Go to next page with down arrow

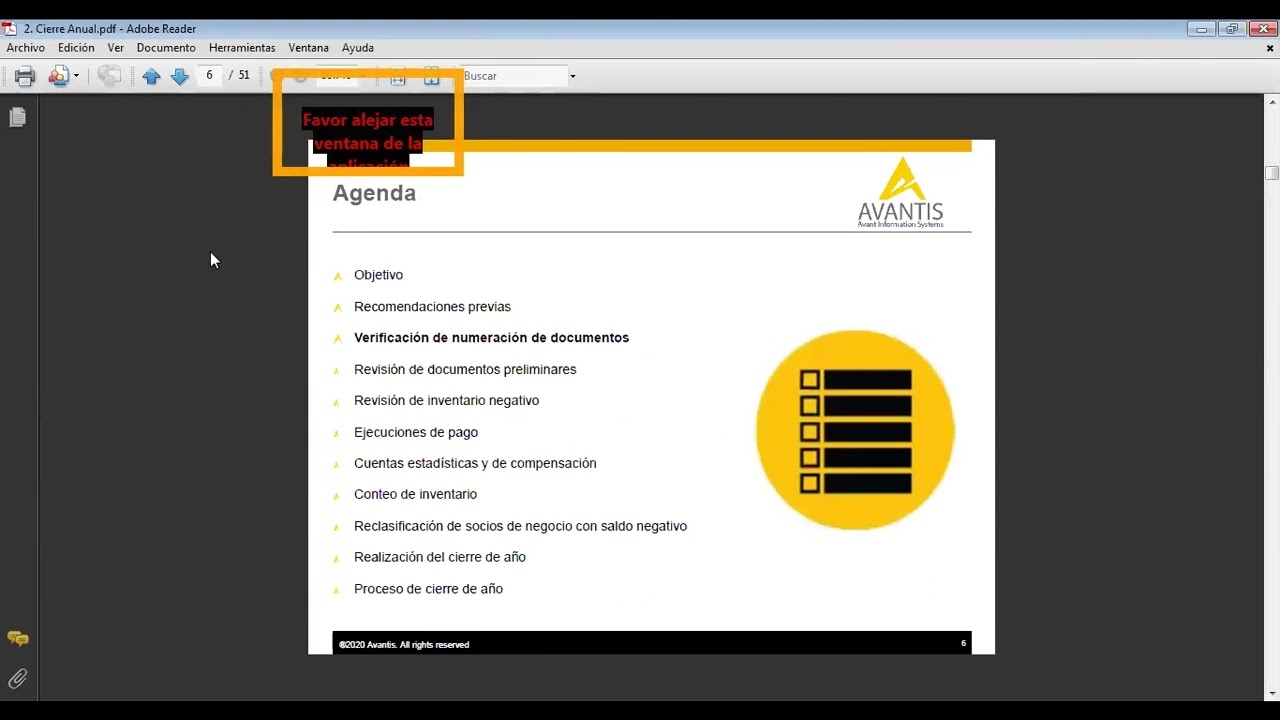(180, 76)
